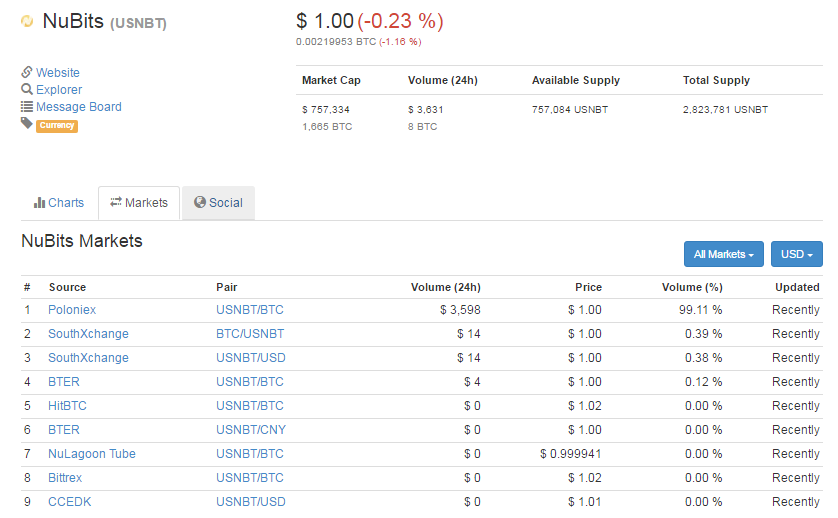The image size is (838, 518).
Task: Open SouthXchange link in row 2
Action: (x=88, y=334)
